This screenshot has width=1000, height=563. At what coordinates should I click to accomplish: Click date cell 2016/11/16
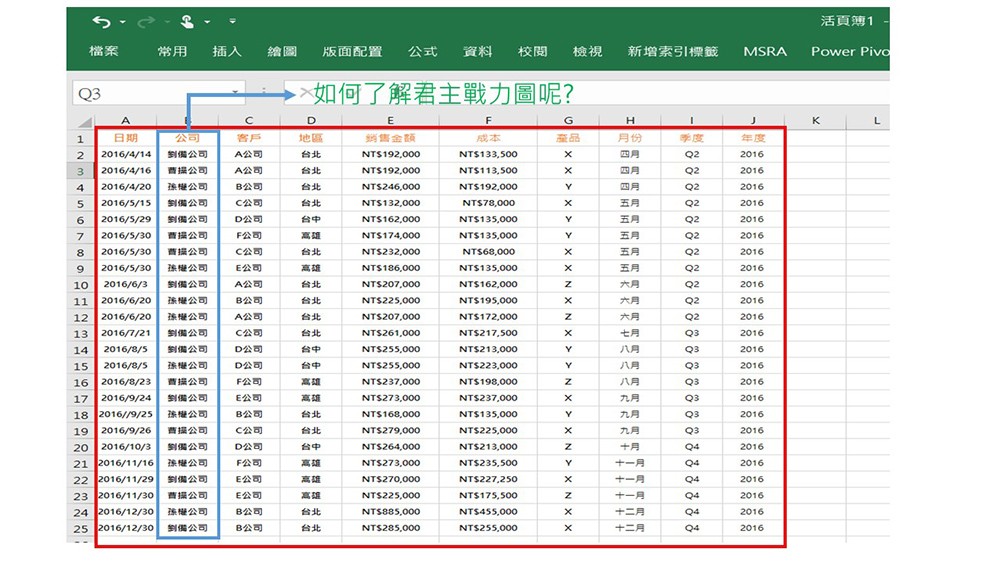pos(126,463)
